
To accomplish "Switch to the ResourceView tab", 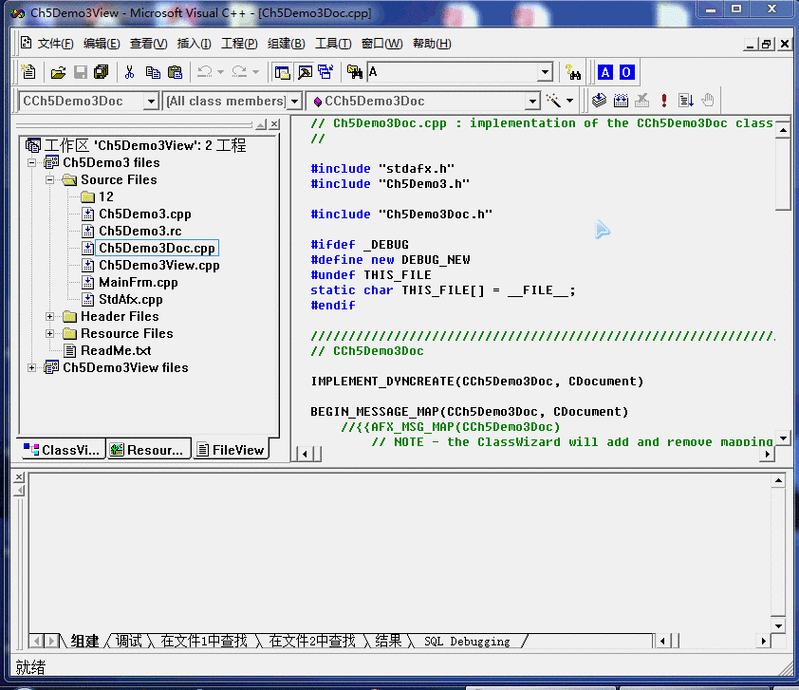I will [148, 450].
